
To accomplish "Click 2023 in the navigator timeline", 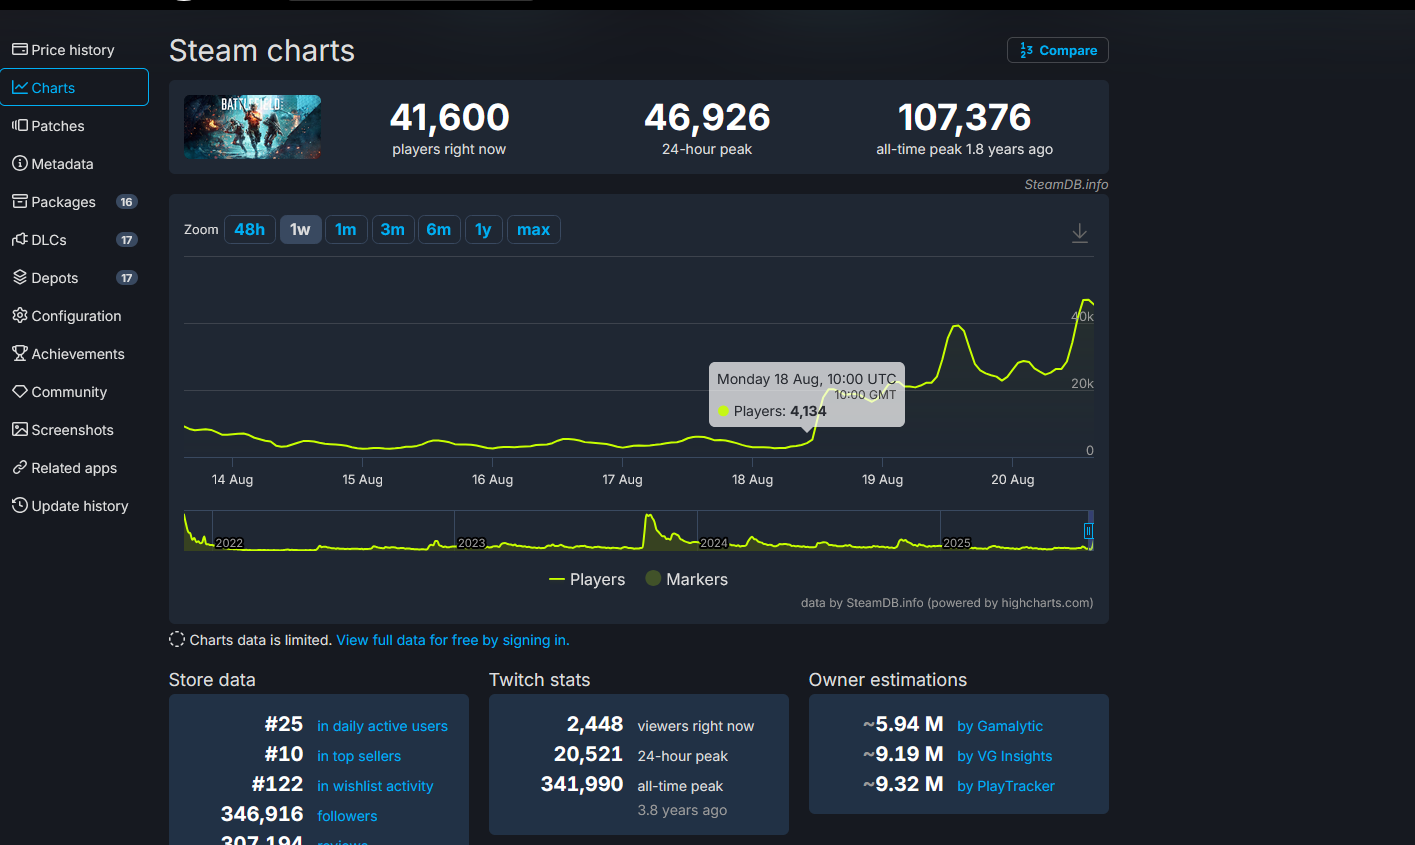I will (471, 543).
